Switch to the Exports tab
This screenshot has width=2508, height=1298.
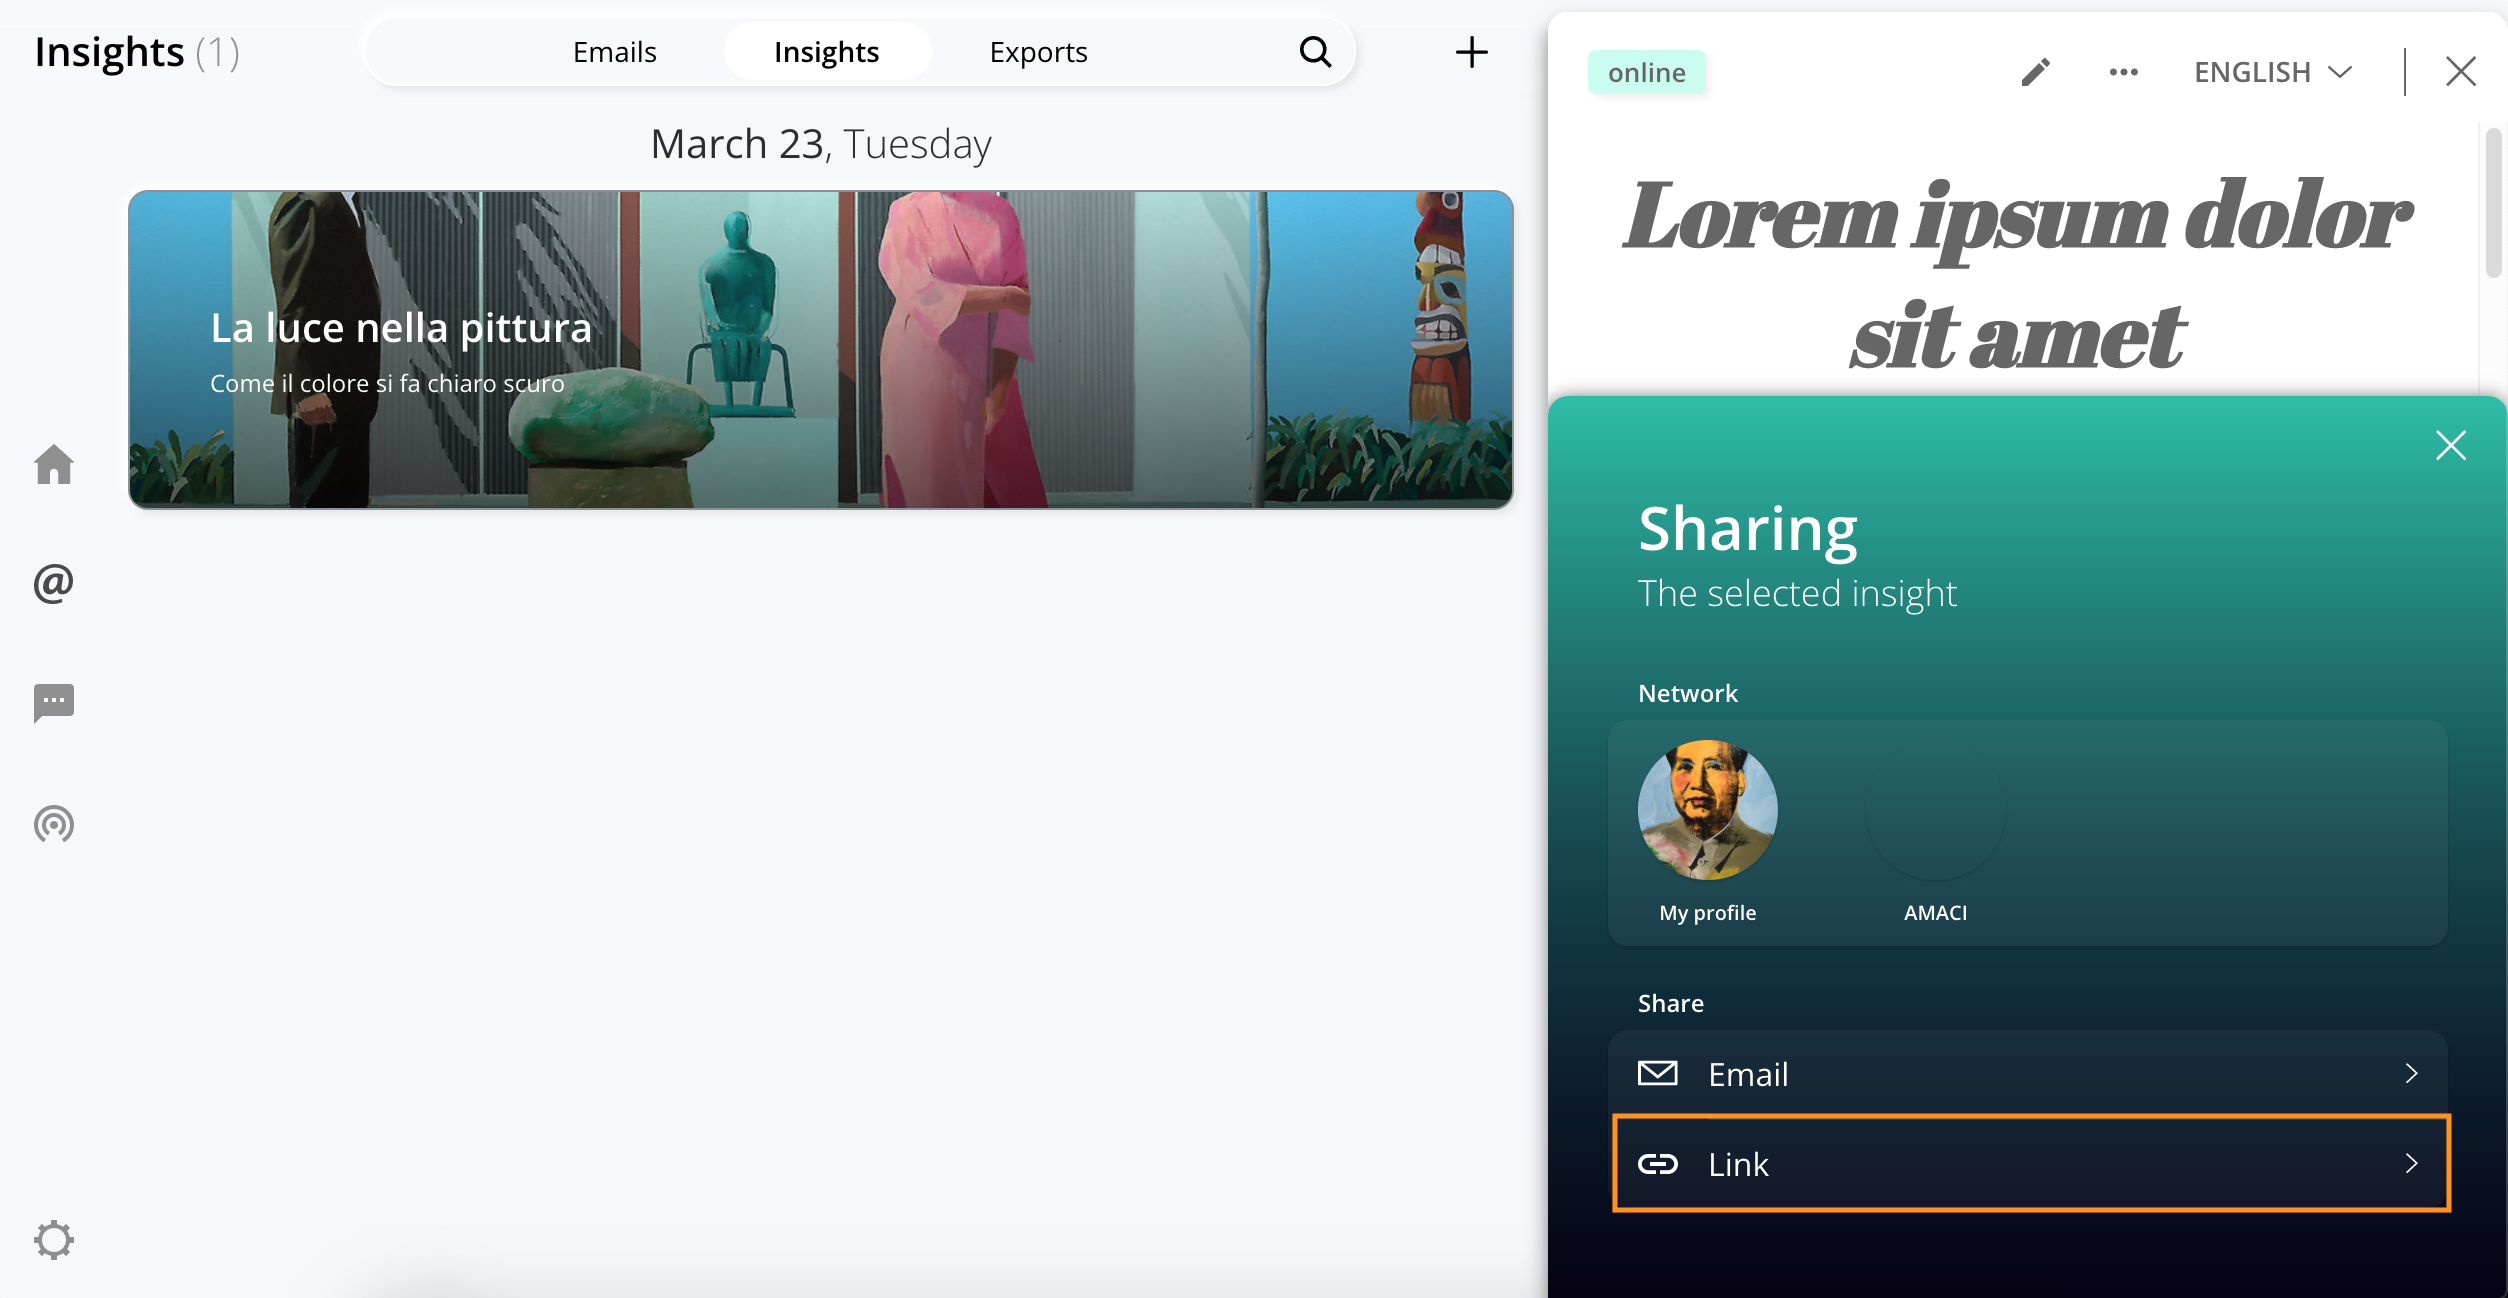pos(1038,52)
